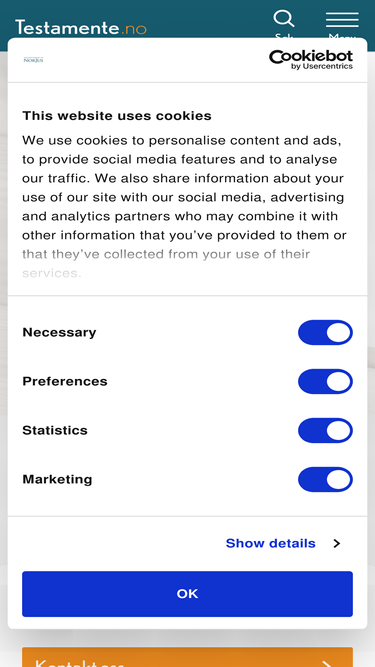Image resolution: width=375 pixels, height=667 pixels.
Task: Click the faded cookie description text
Action: click(166, 263)
